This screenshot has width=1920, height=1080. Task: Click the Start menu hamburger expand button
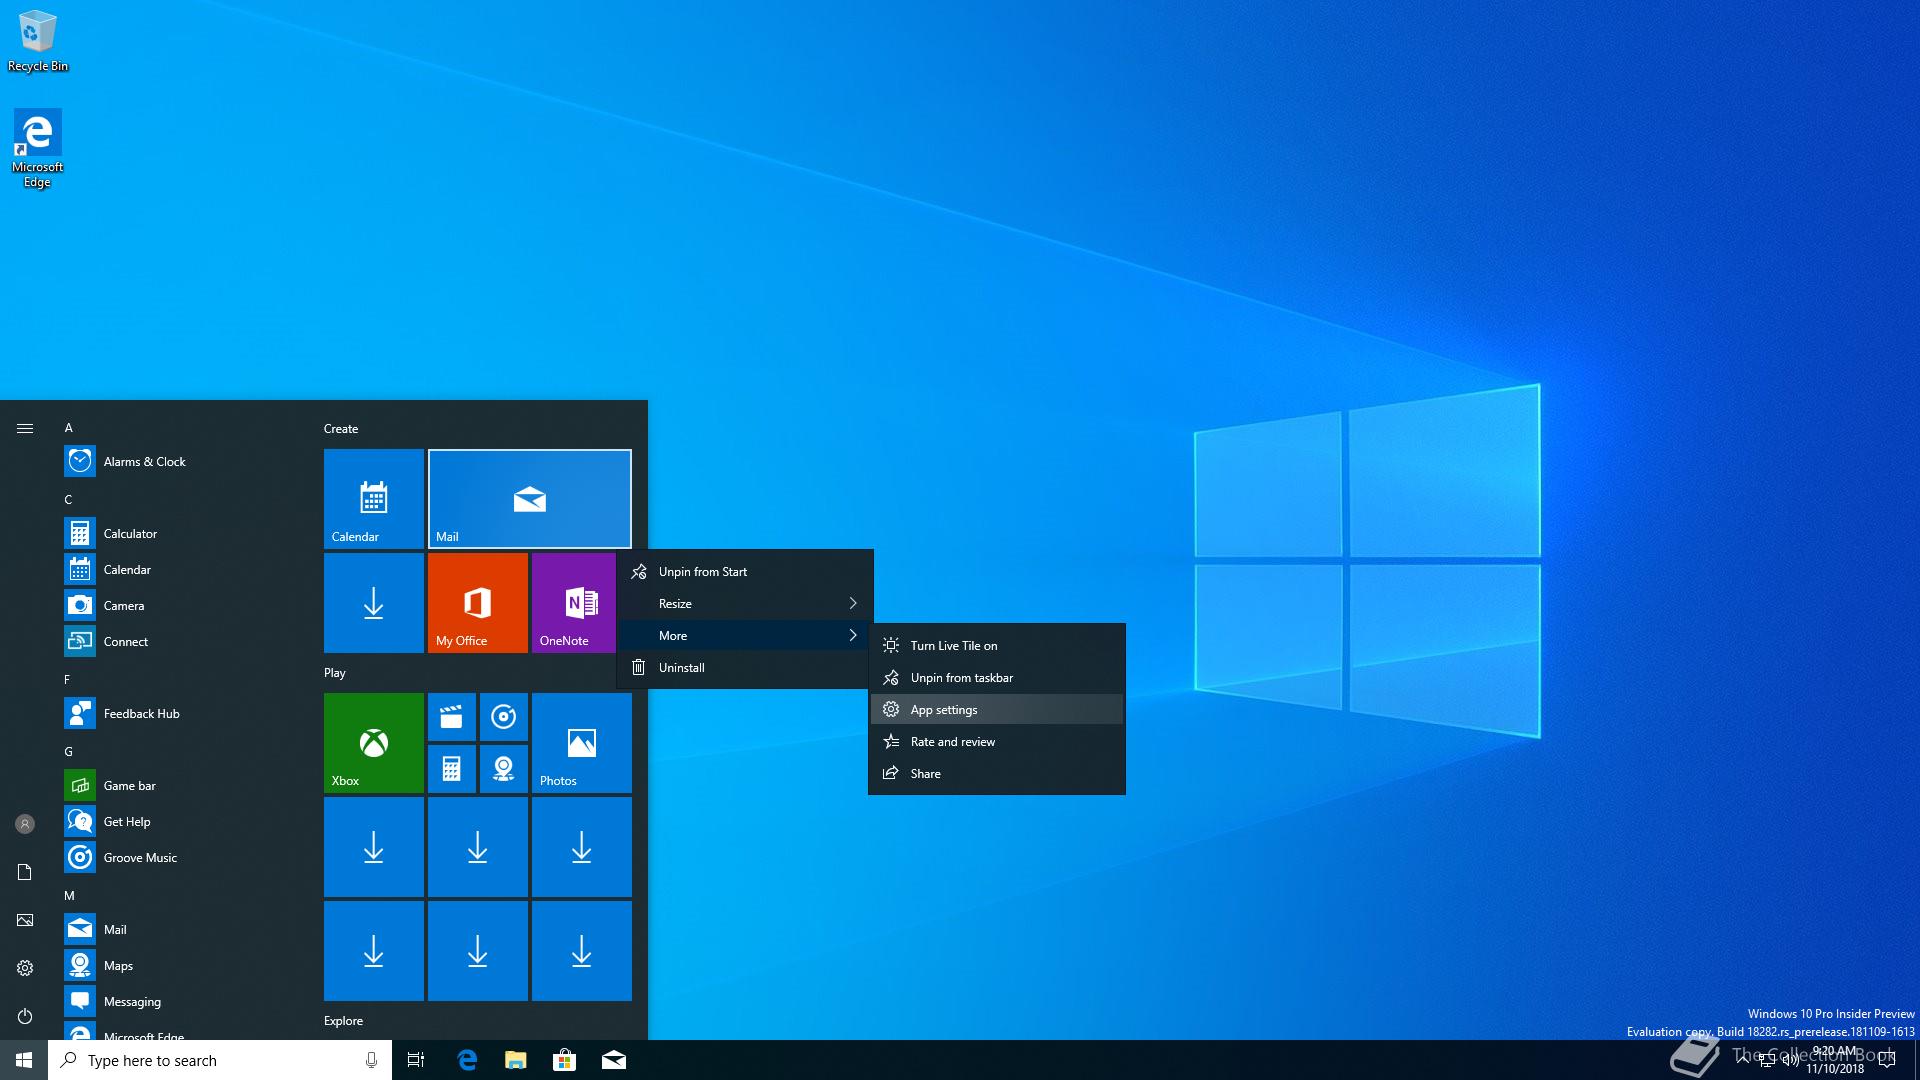tap(25, 428)
